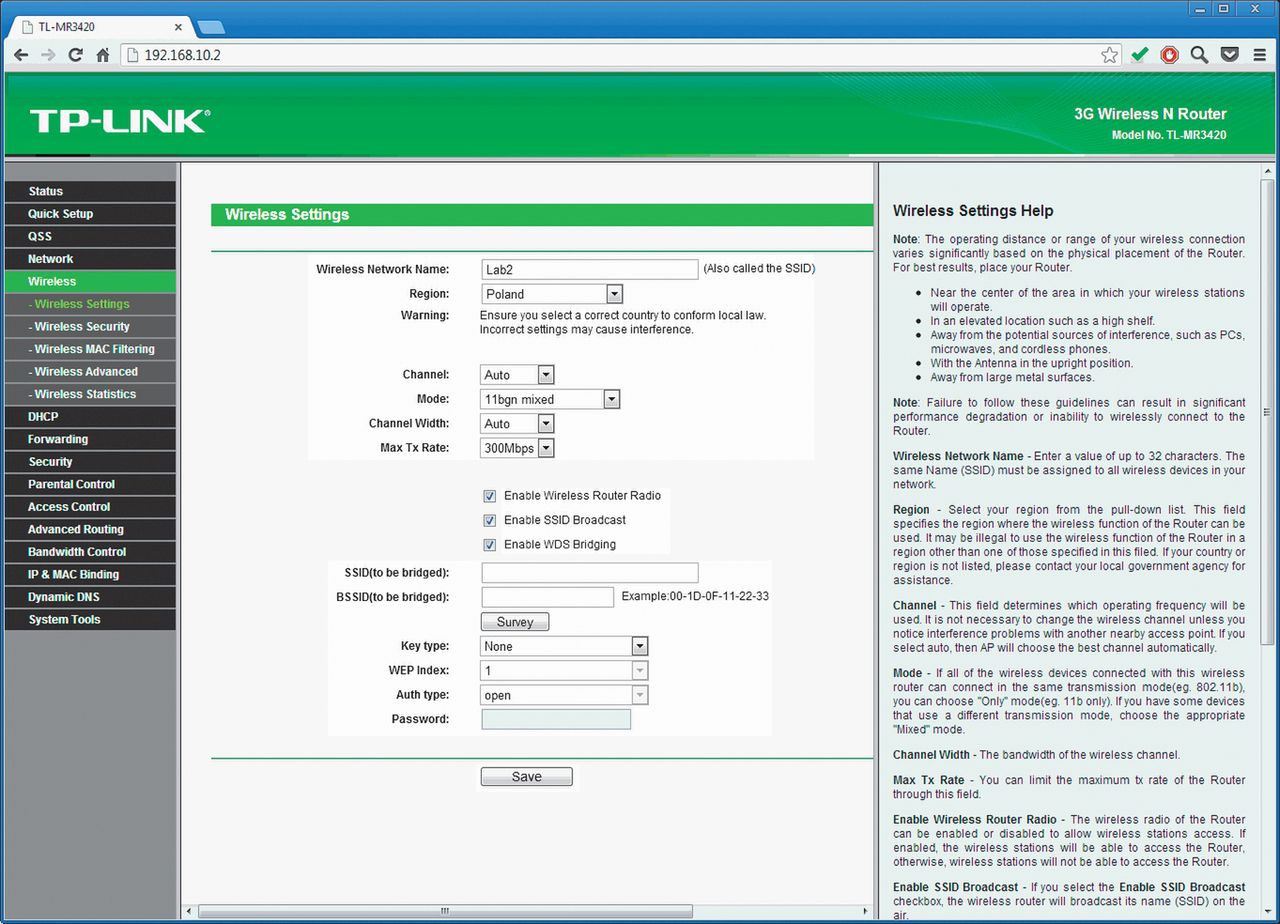Screen dimensions: 1280x924
Task: Click the Password field
Action: click(556, 720)
